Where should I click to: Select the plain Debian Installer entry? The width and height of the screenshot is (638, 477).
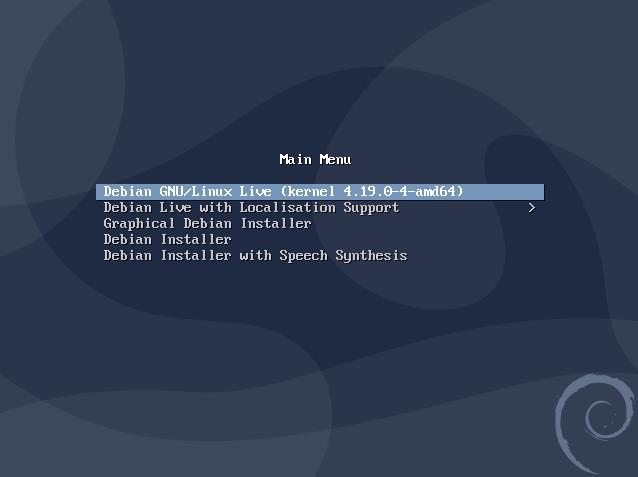[167, 239]
